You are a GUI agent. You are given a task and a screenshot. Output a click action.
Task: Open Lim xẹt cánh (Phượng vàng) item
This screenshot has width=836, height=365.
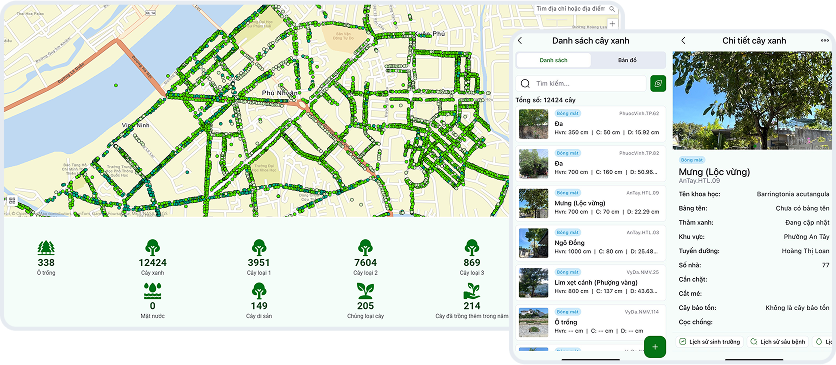pos(591,282)
